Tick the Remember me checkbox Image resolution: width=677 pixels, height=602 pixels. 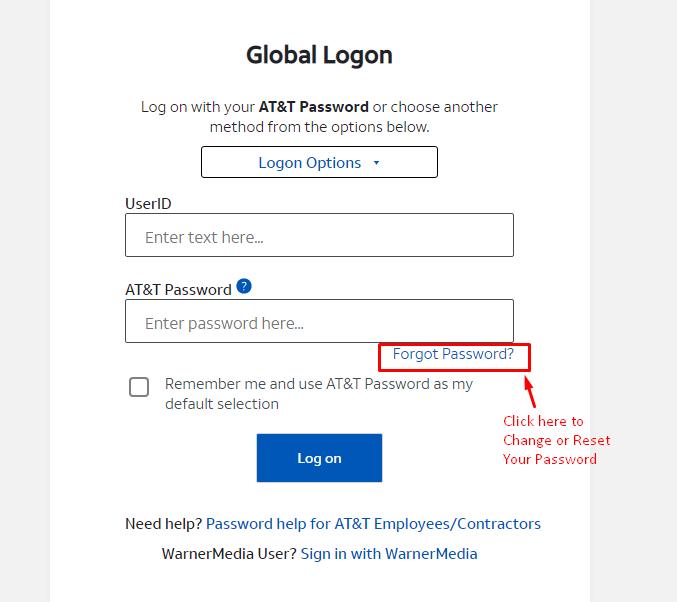pos(139,387)
